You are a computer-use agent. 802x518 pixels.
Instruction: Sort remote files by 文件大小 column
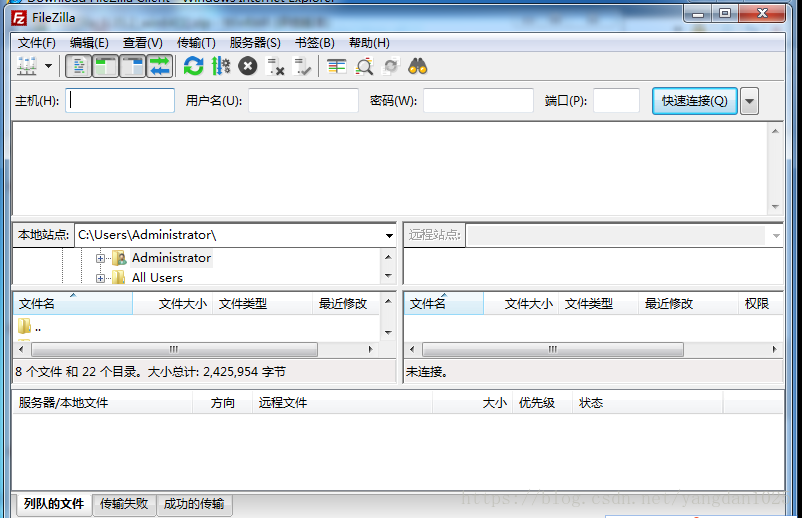pos(521,304)
